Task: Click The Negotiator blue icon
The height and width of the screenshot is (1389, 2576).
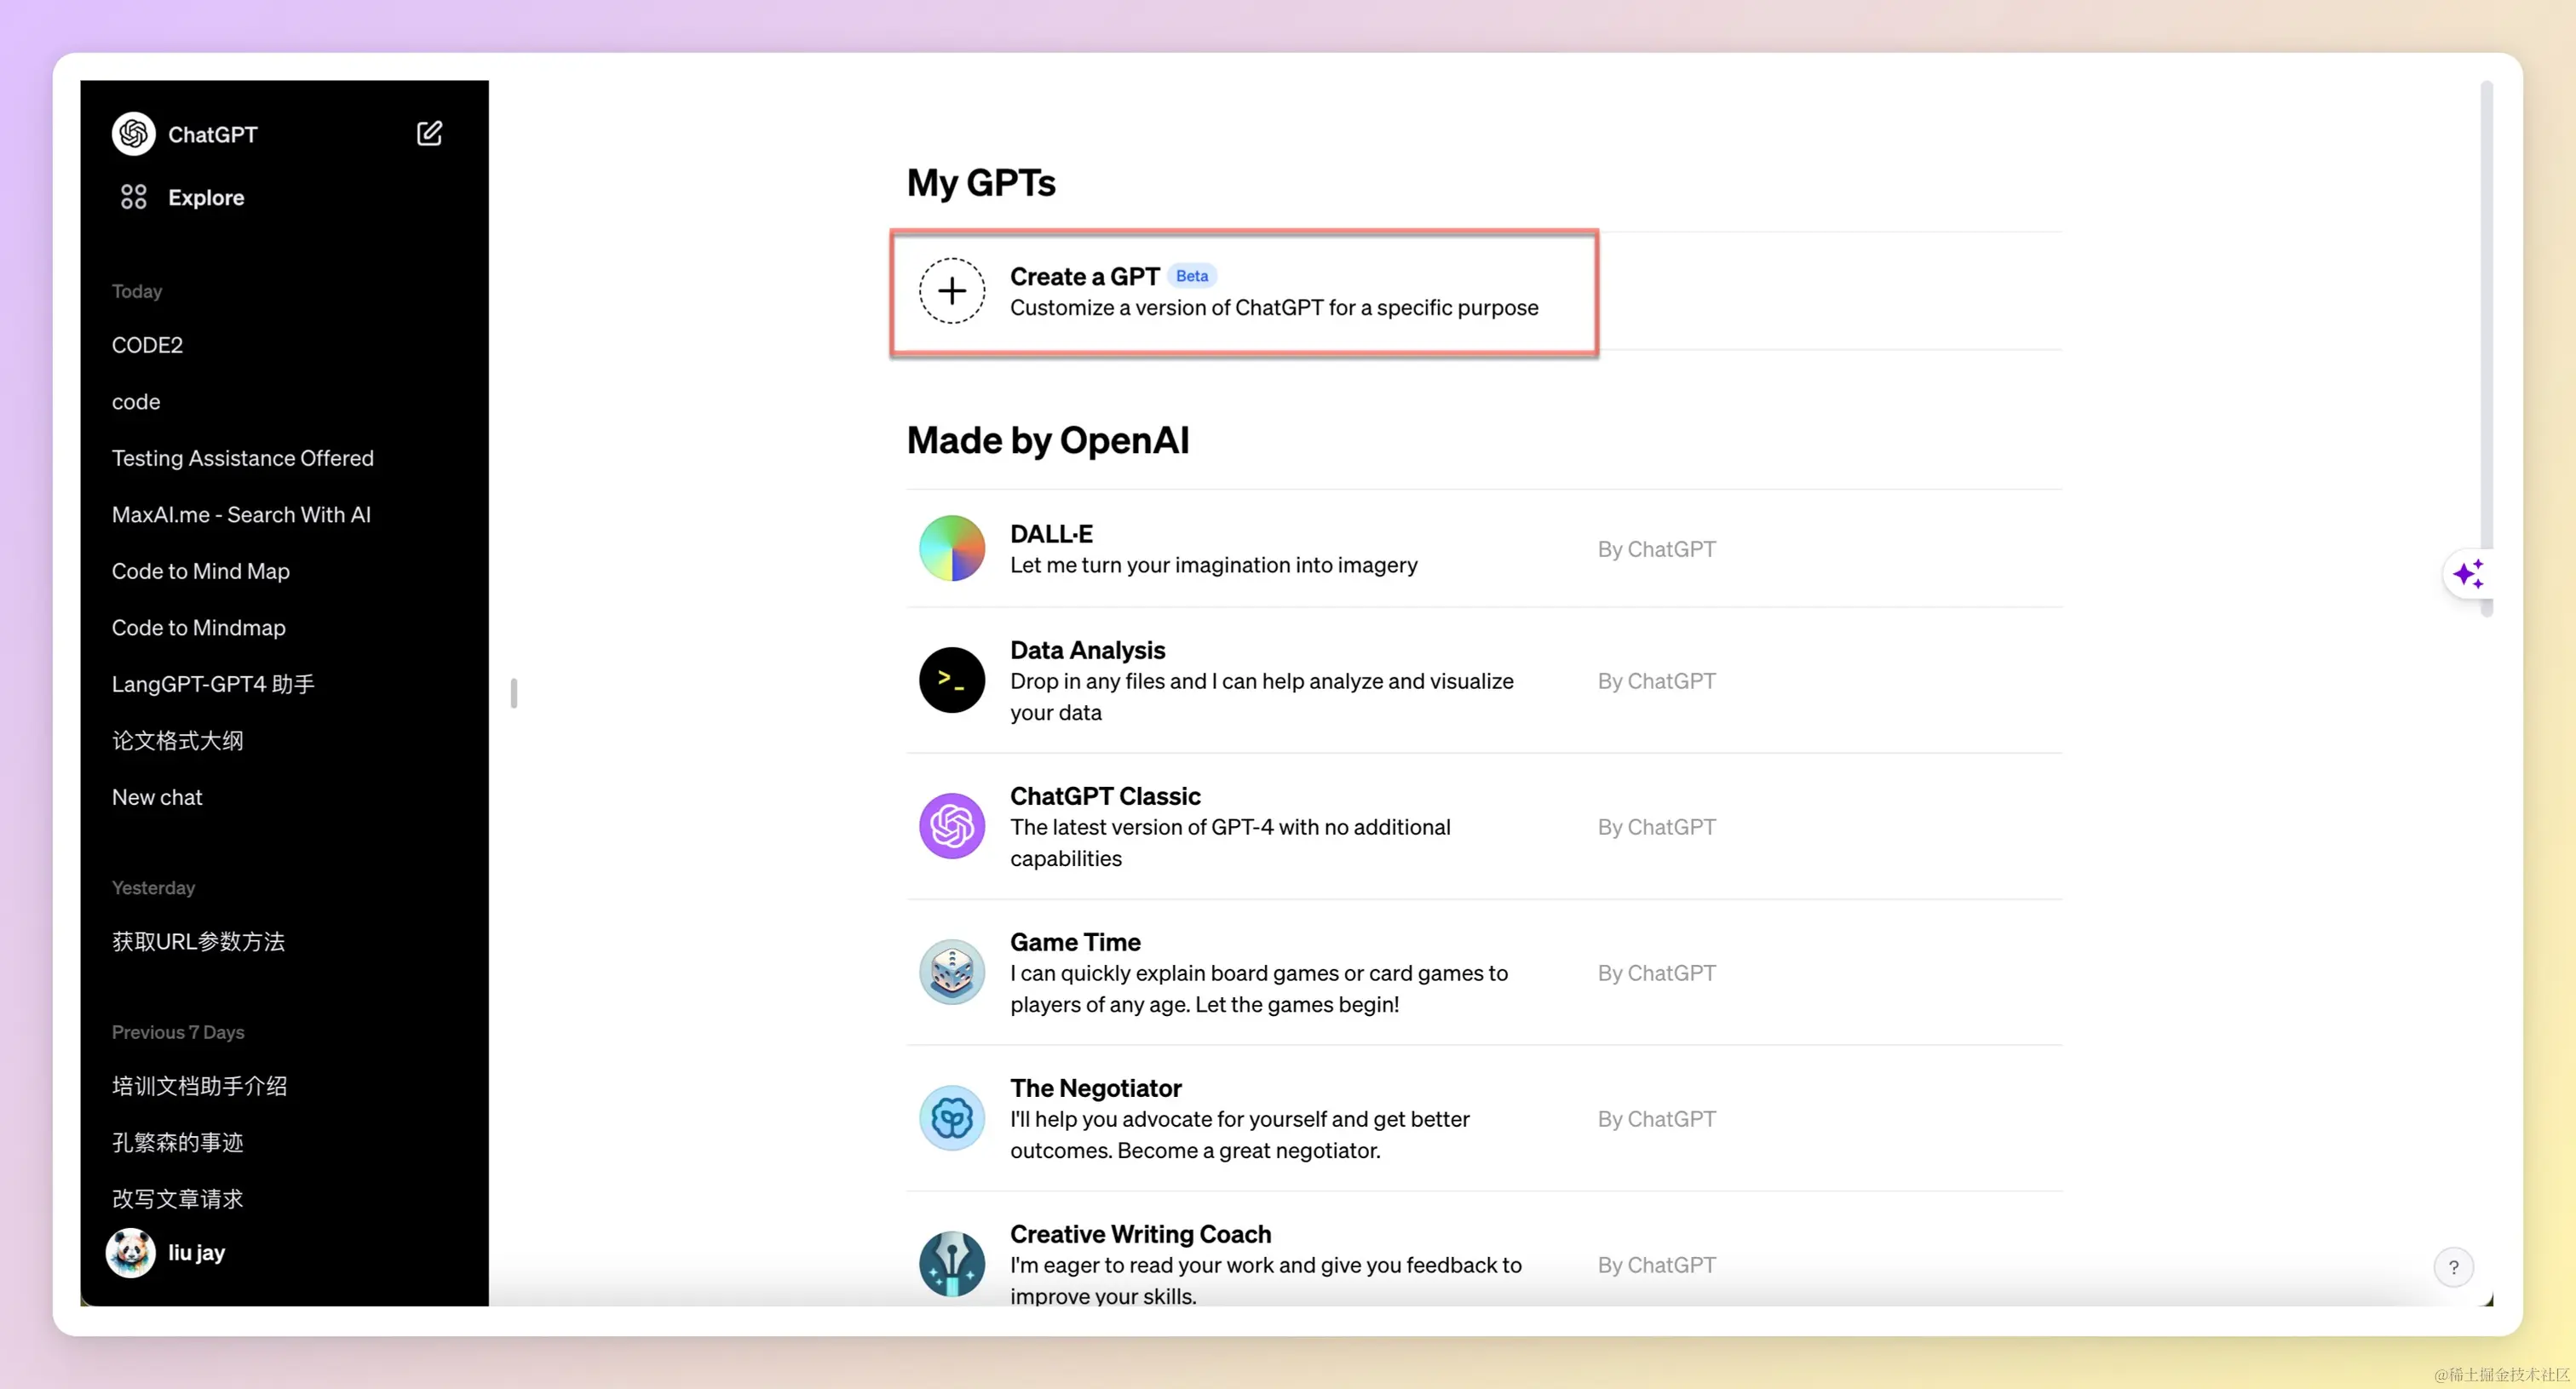Action: tap(951, 1118)
